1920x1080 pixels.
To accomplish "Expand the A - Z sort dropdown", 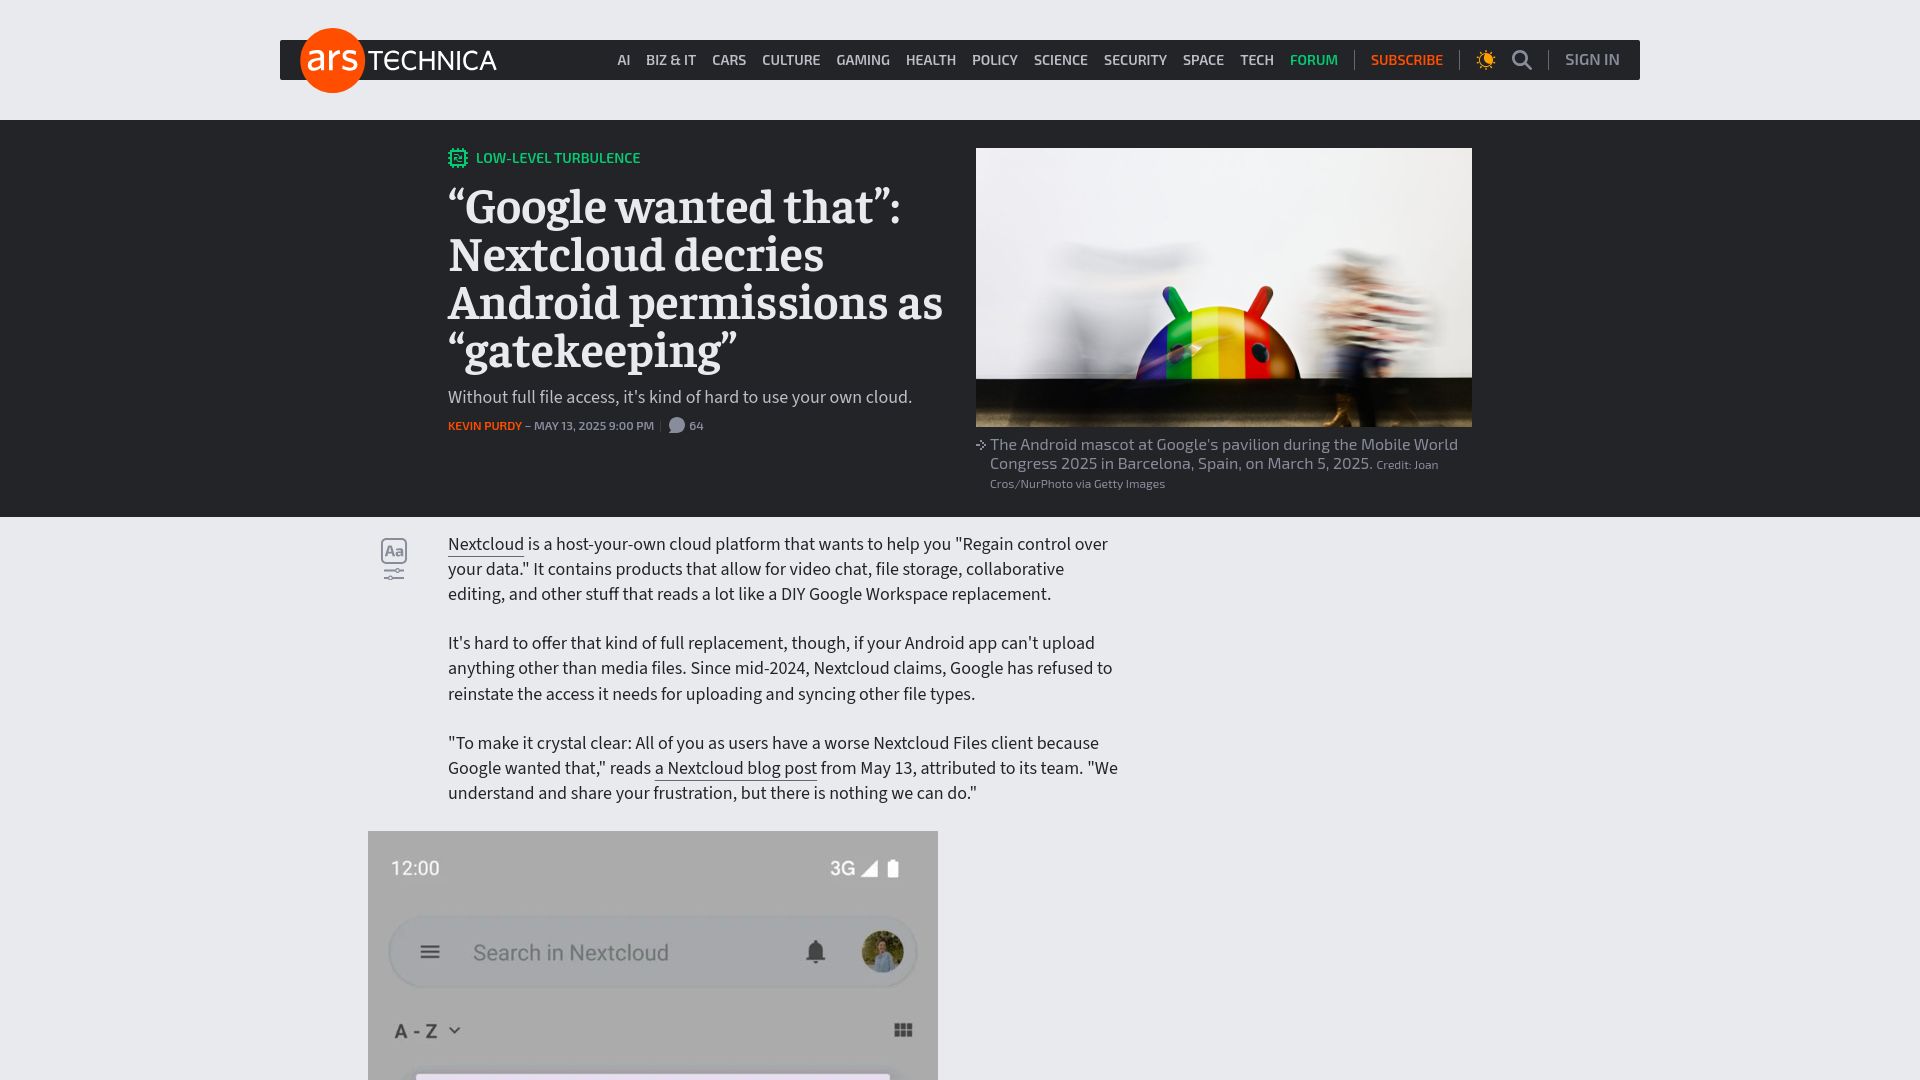I will tap(427, 1031).
